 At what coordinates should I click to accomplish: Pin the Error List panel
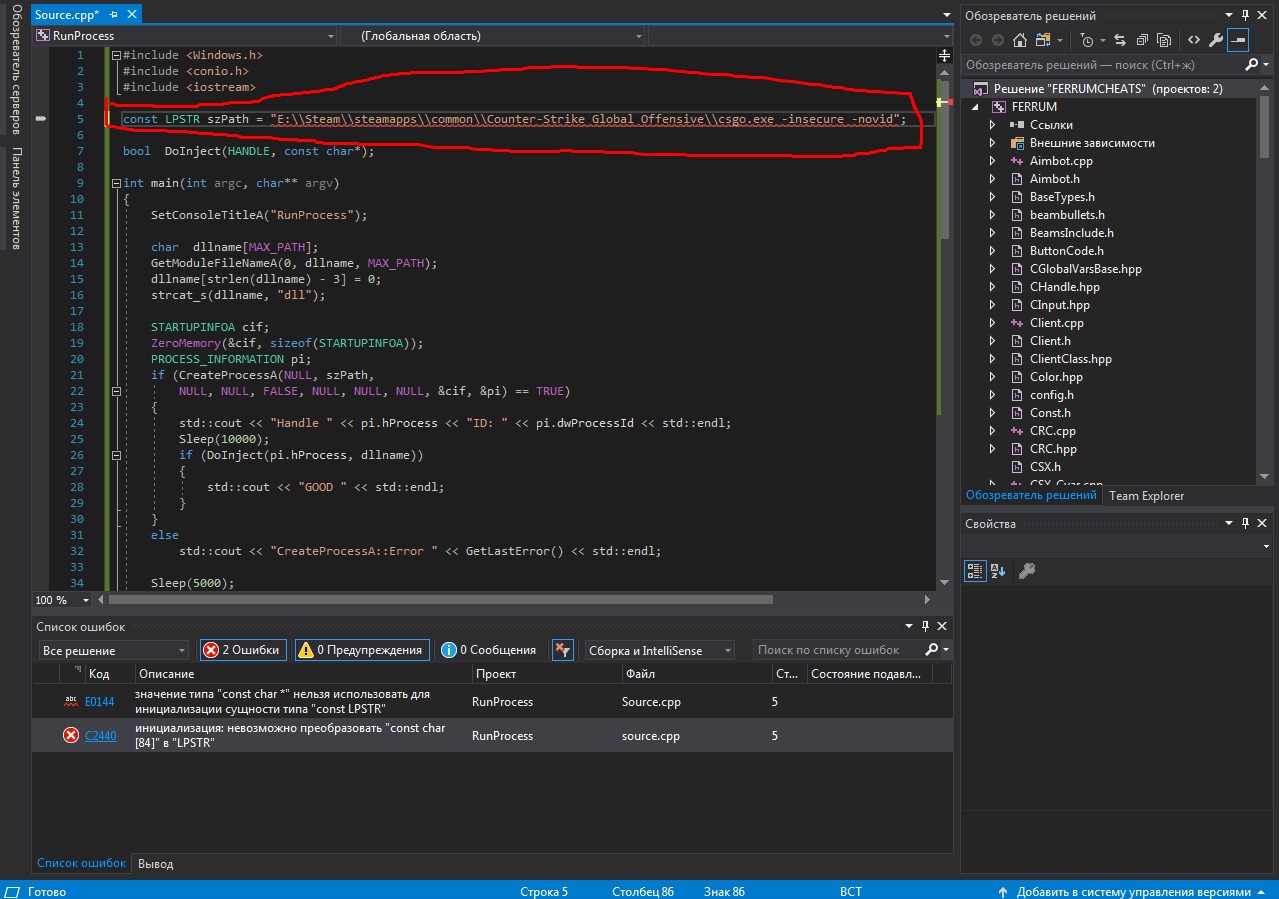tap(926, 626)
